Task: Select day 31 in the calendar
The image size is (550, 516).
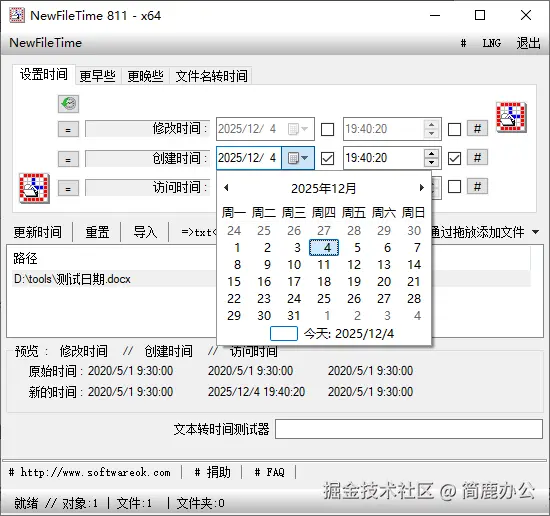Action: tap(294, 315)
